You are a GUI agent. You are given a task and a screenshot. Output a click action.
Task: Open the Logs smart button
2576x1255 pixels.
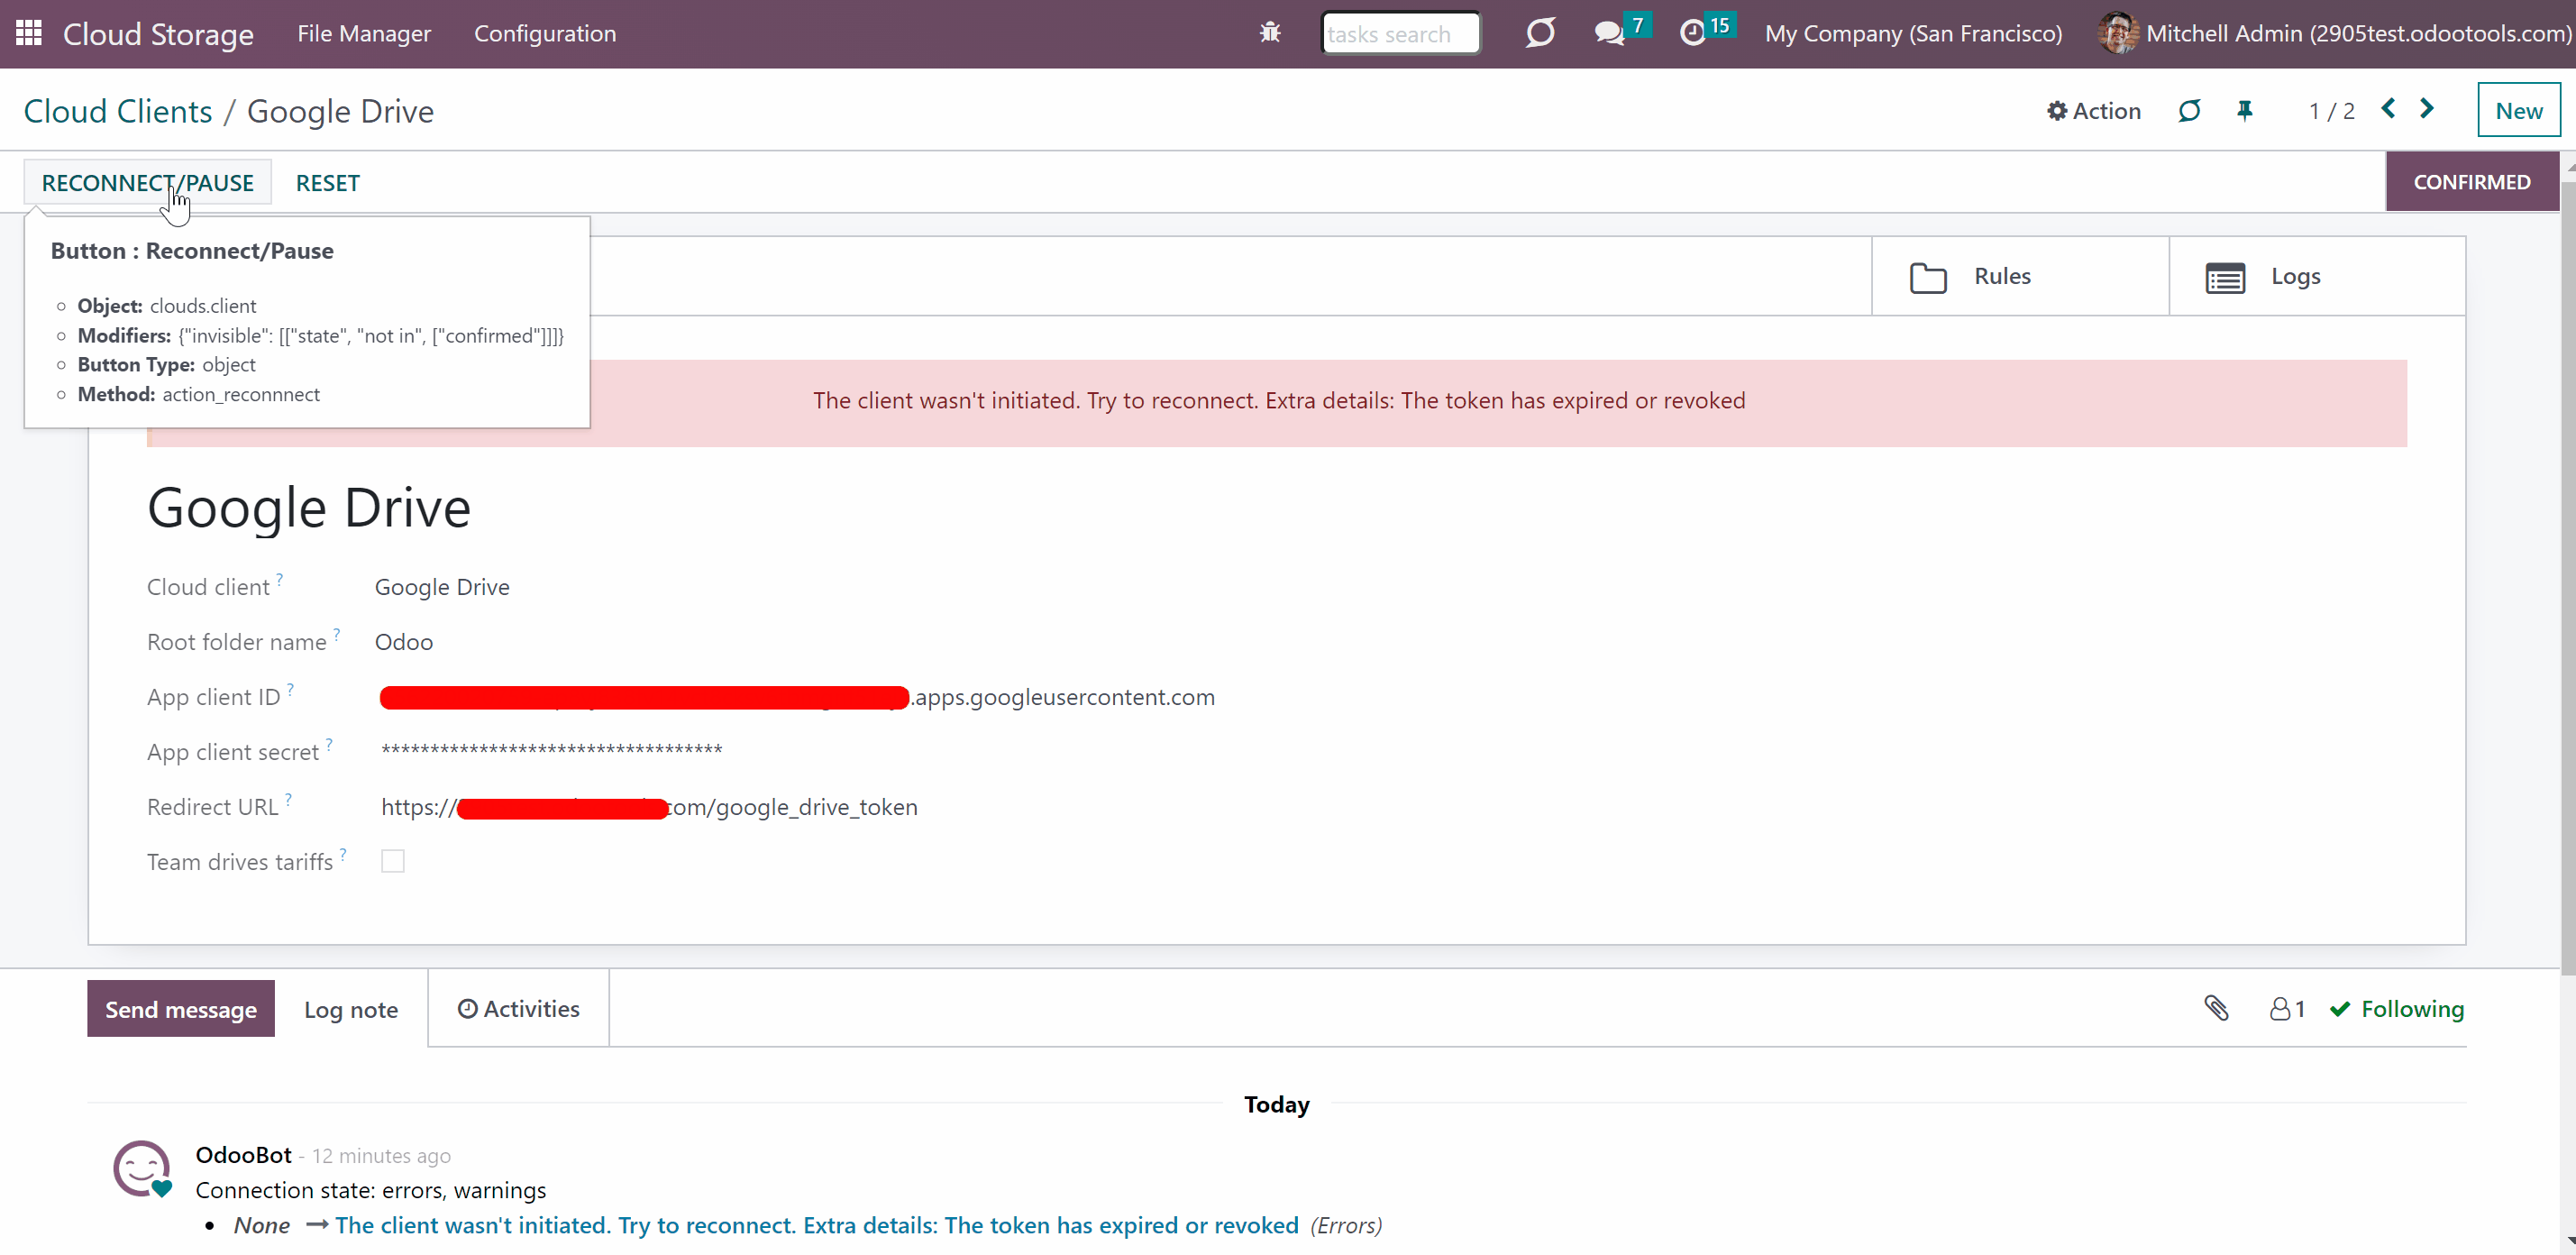click(2317, 276)
